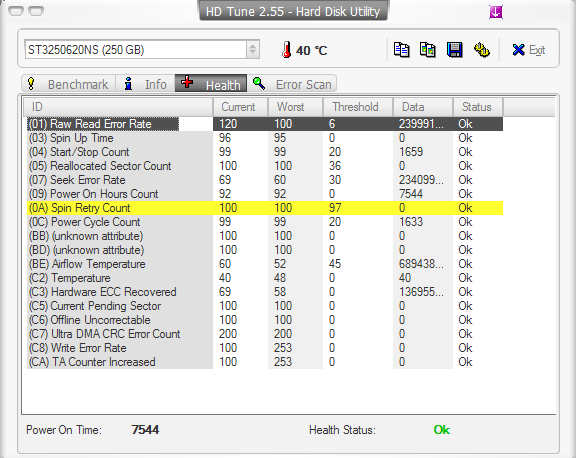Click threshold value 97 for Spin Retry Count
This screenshot has width=576, height=458.
click(x=335, y=208)
